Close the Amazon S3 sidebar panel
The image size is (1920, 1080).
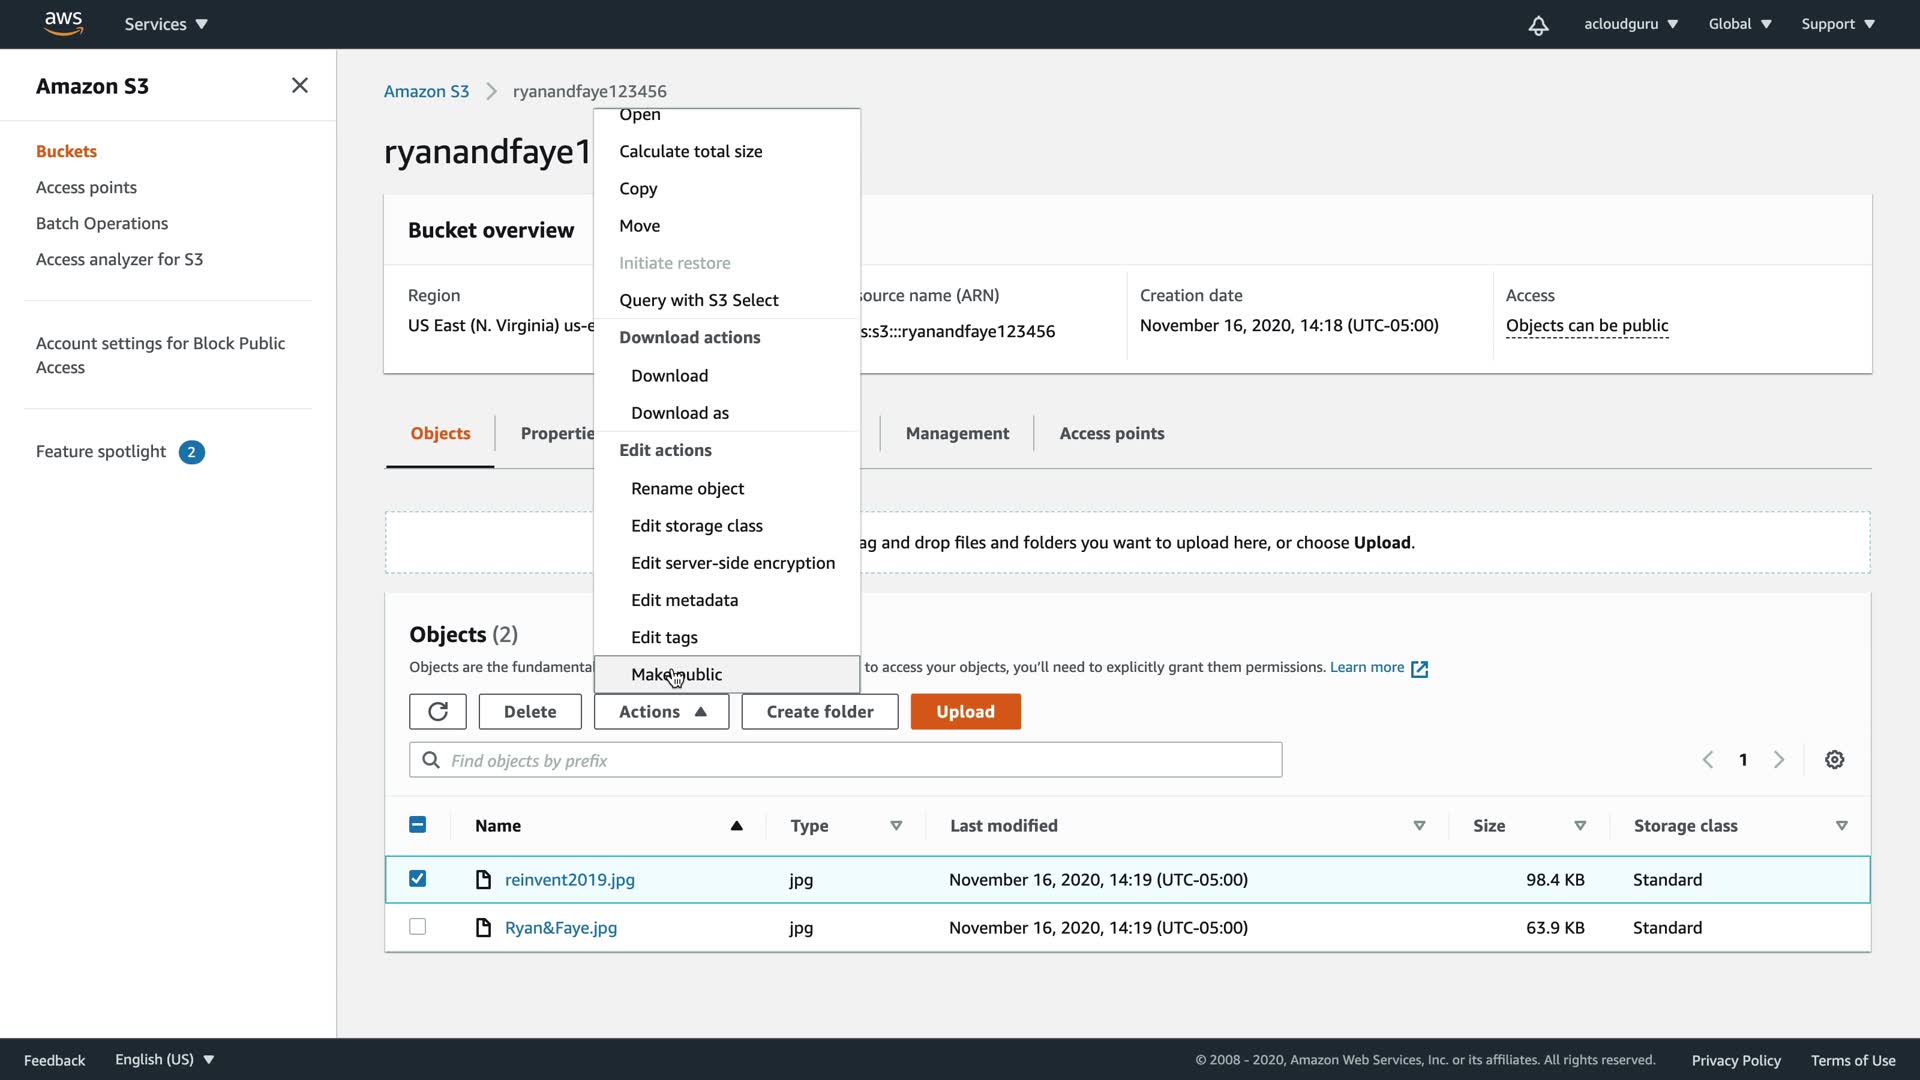point(299,86)
